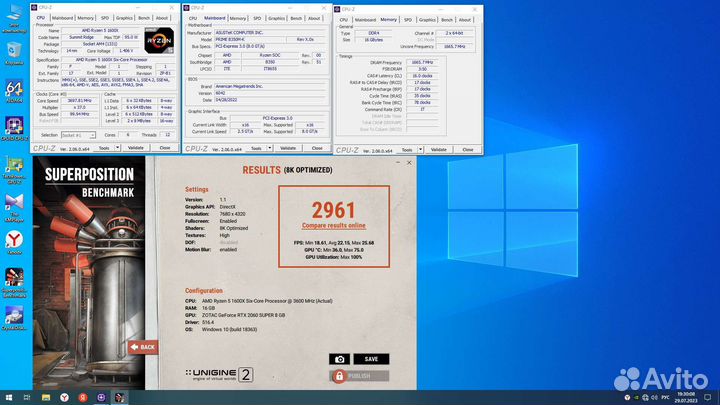Screen dimensions: 720x405
Task: Open Task View in the taskbar
Action: click(x=27, y=397)
